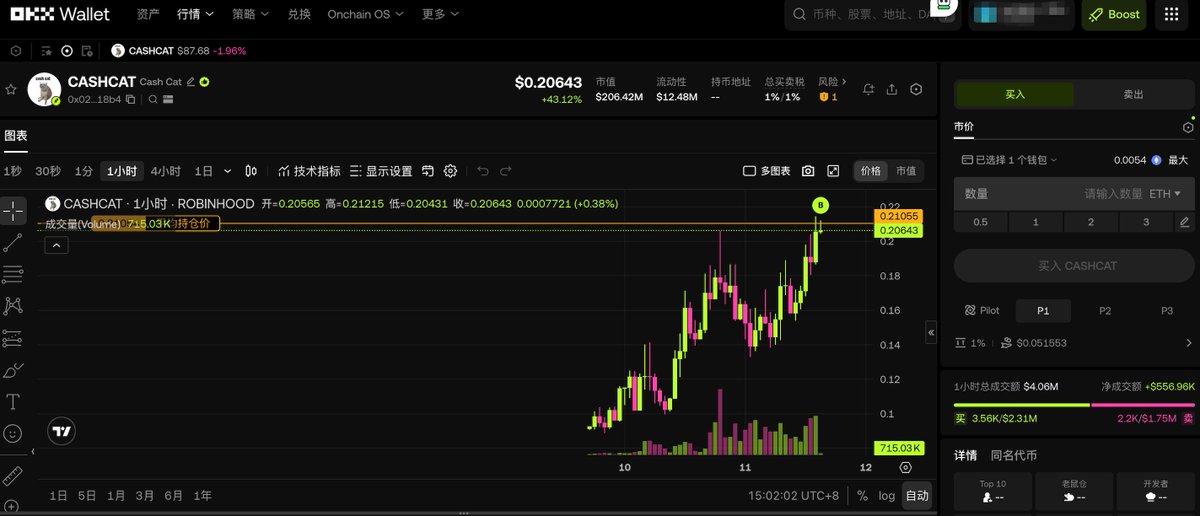Select the 30 second interval
1200x516 pixels.
tap(48, 171)
